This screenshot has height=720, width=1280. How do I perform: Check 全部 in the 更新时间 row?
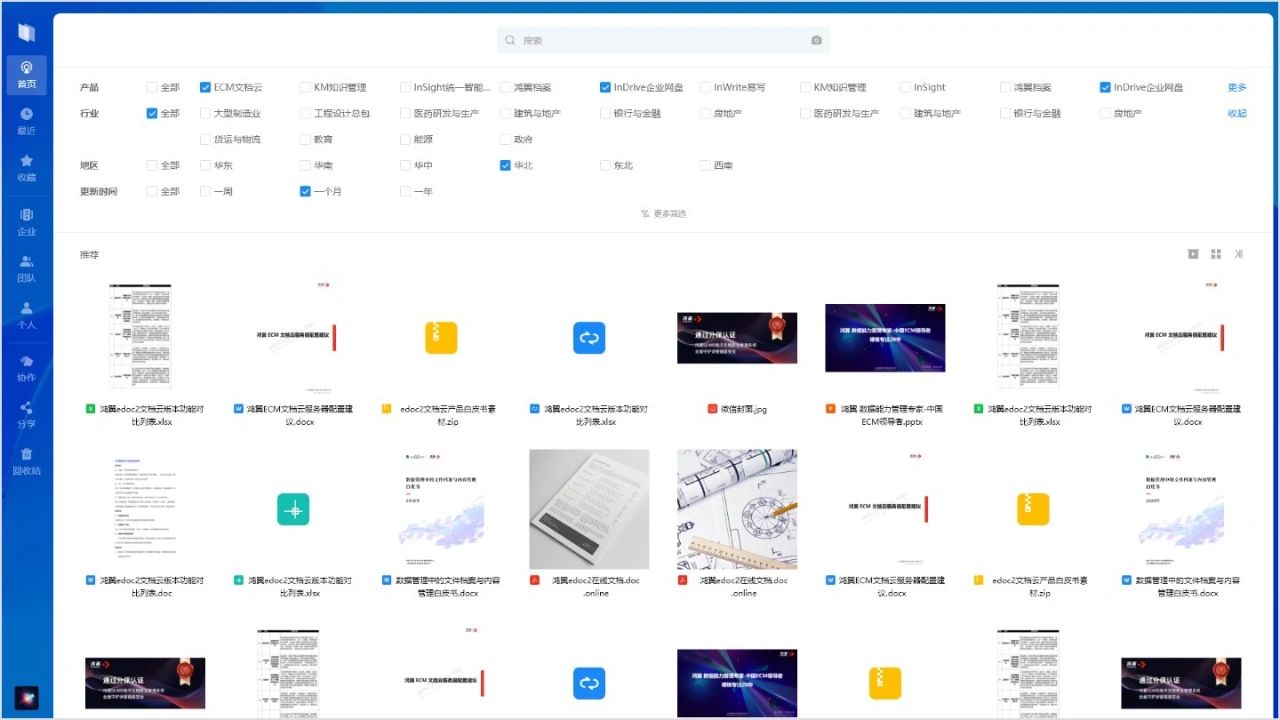pos(152,191)
